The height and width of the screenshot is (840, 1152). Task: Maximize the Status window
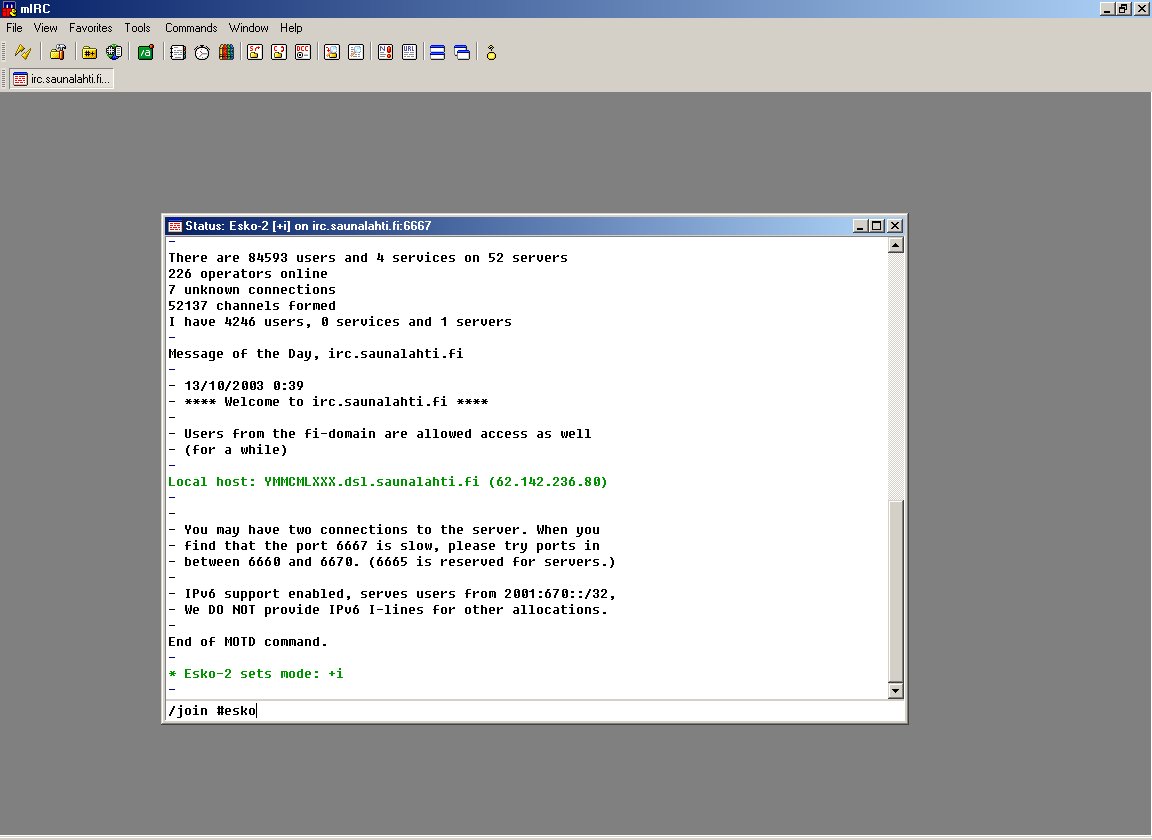click(x=876, y=226)
